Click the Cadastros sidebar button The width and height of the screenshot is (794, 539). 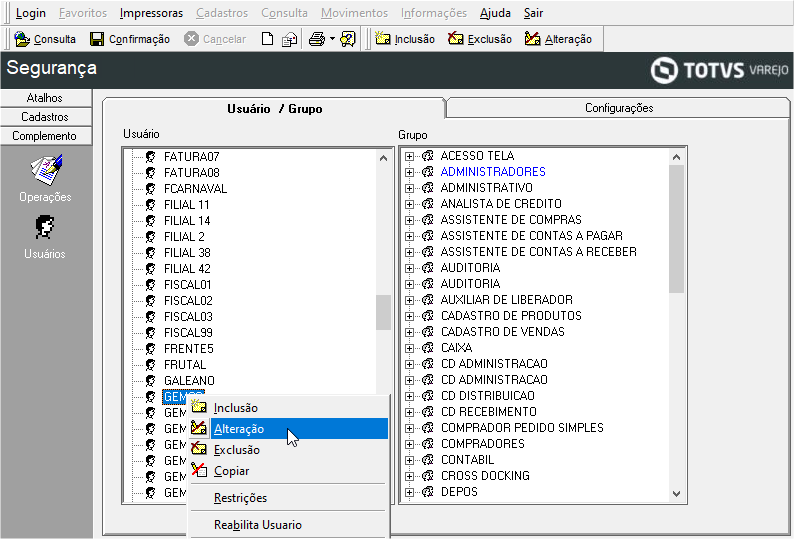(x=46, y=117)
